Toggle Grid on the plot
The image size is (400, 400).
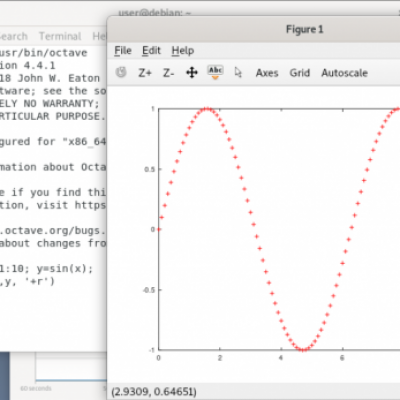click(300, 73)
